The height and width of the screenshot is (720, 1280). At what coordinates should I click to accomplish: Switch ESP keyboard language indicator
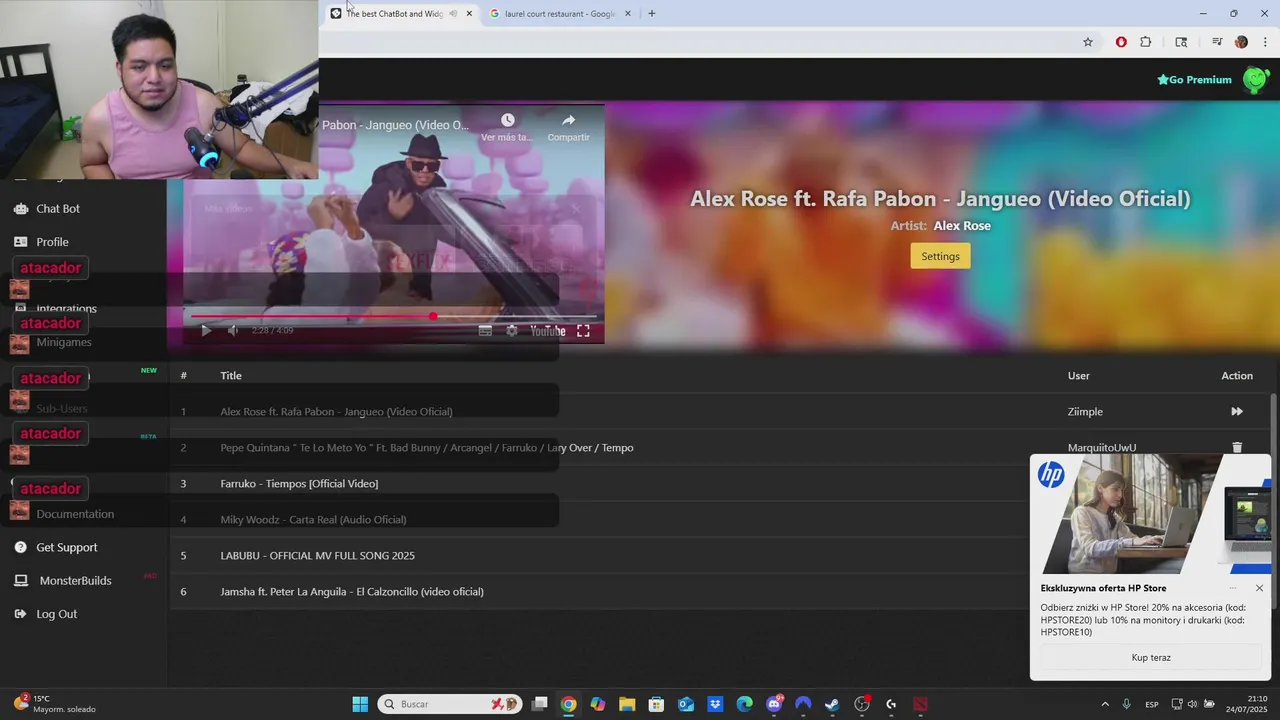pyautogui.click(x=1152, y=704)
